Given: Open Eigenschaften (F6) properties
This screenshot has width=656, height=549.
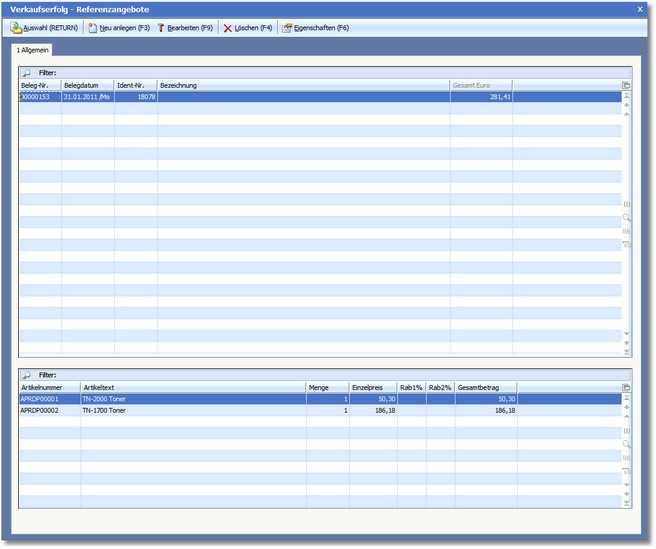Looking at the screenshot, I should 315,28.
